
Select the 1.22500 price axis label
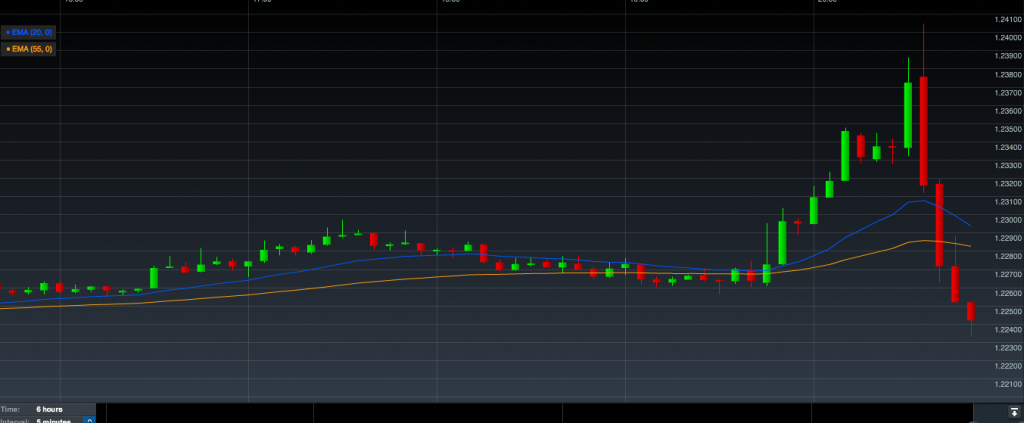pos(1002,311)
